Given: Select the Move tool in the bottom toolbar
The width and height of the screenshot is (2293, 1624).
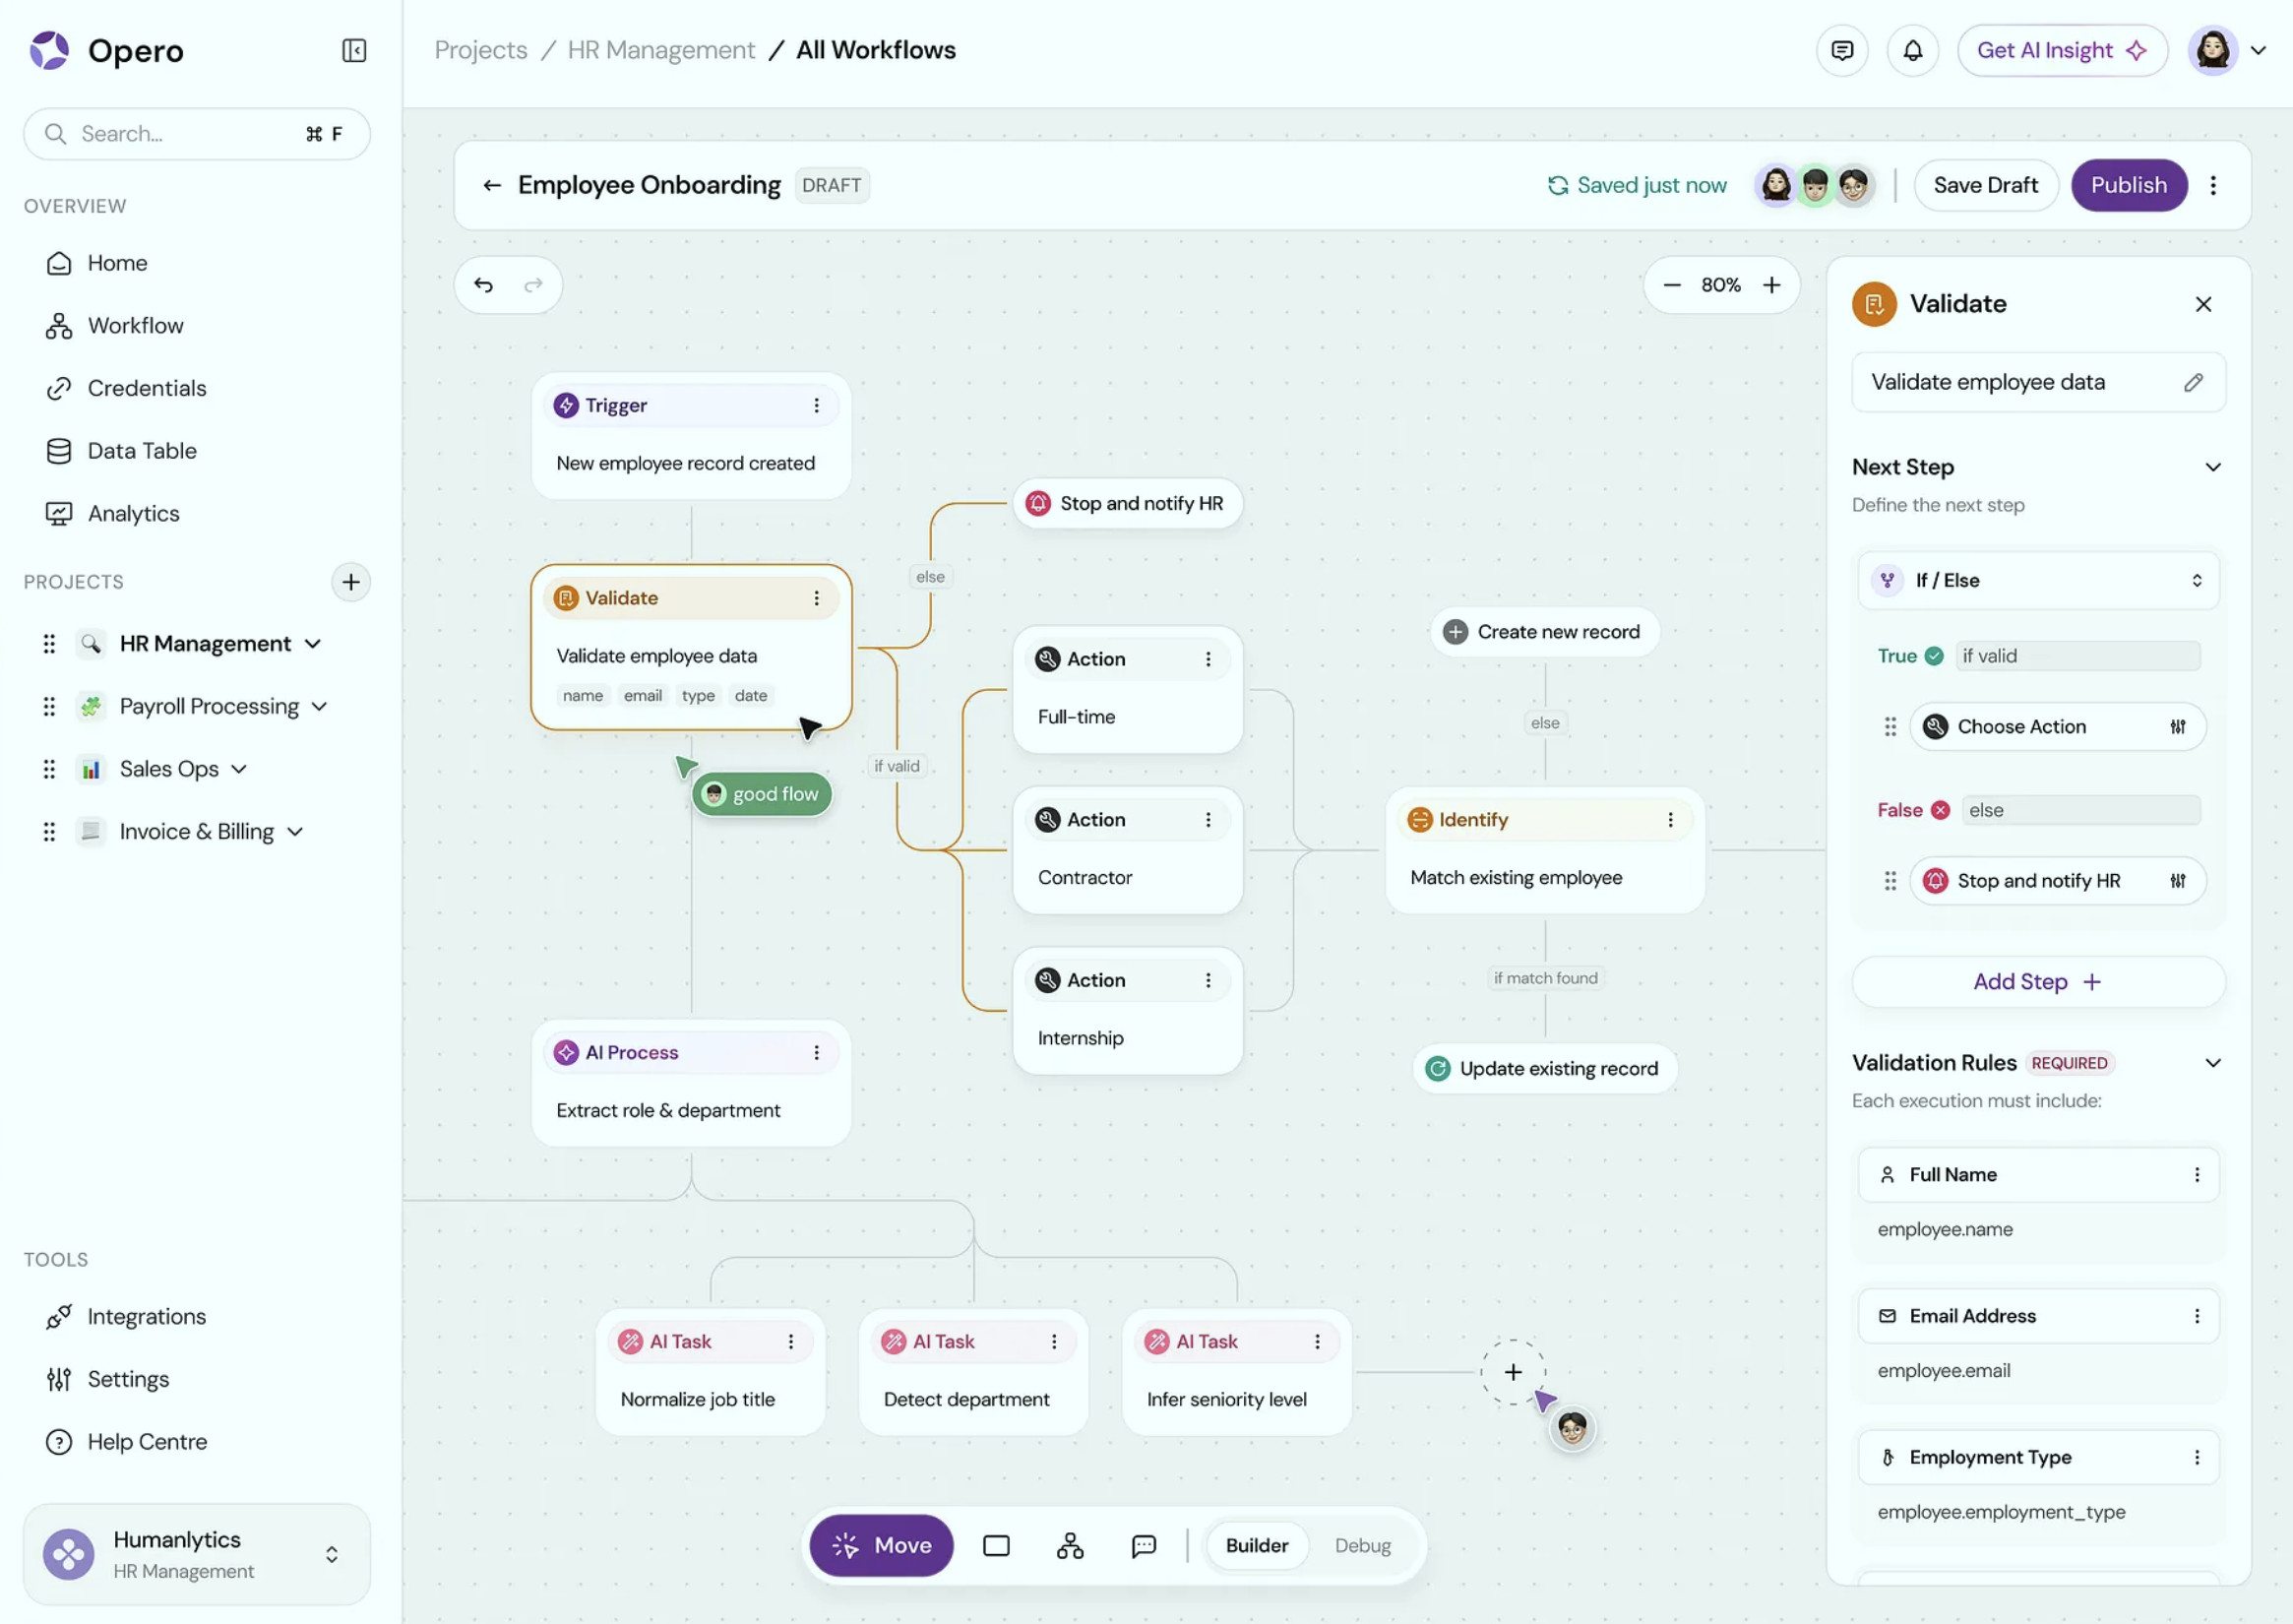Looking at the screenshot, I should [881, 1545].
